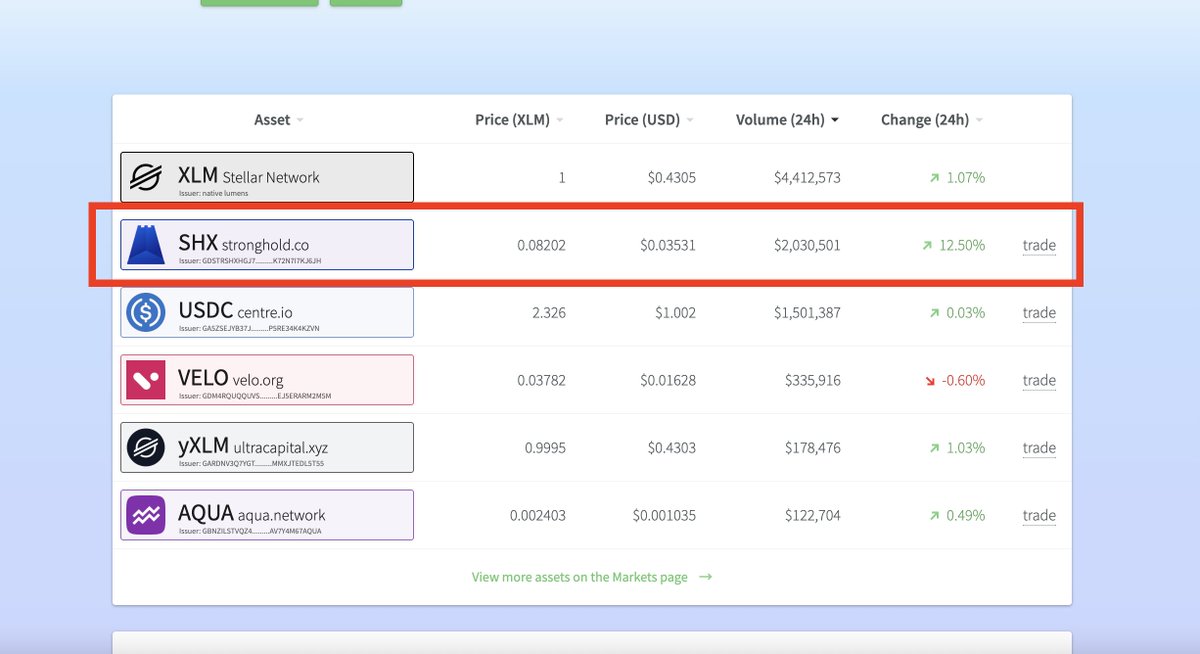Image resolution: width=1200 pixels, height=654 pixels.
Task: Click the $2,030,501 SHX volume value
Action: click(807, 245)
